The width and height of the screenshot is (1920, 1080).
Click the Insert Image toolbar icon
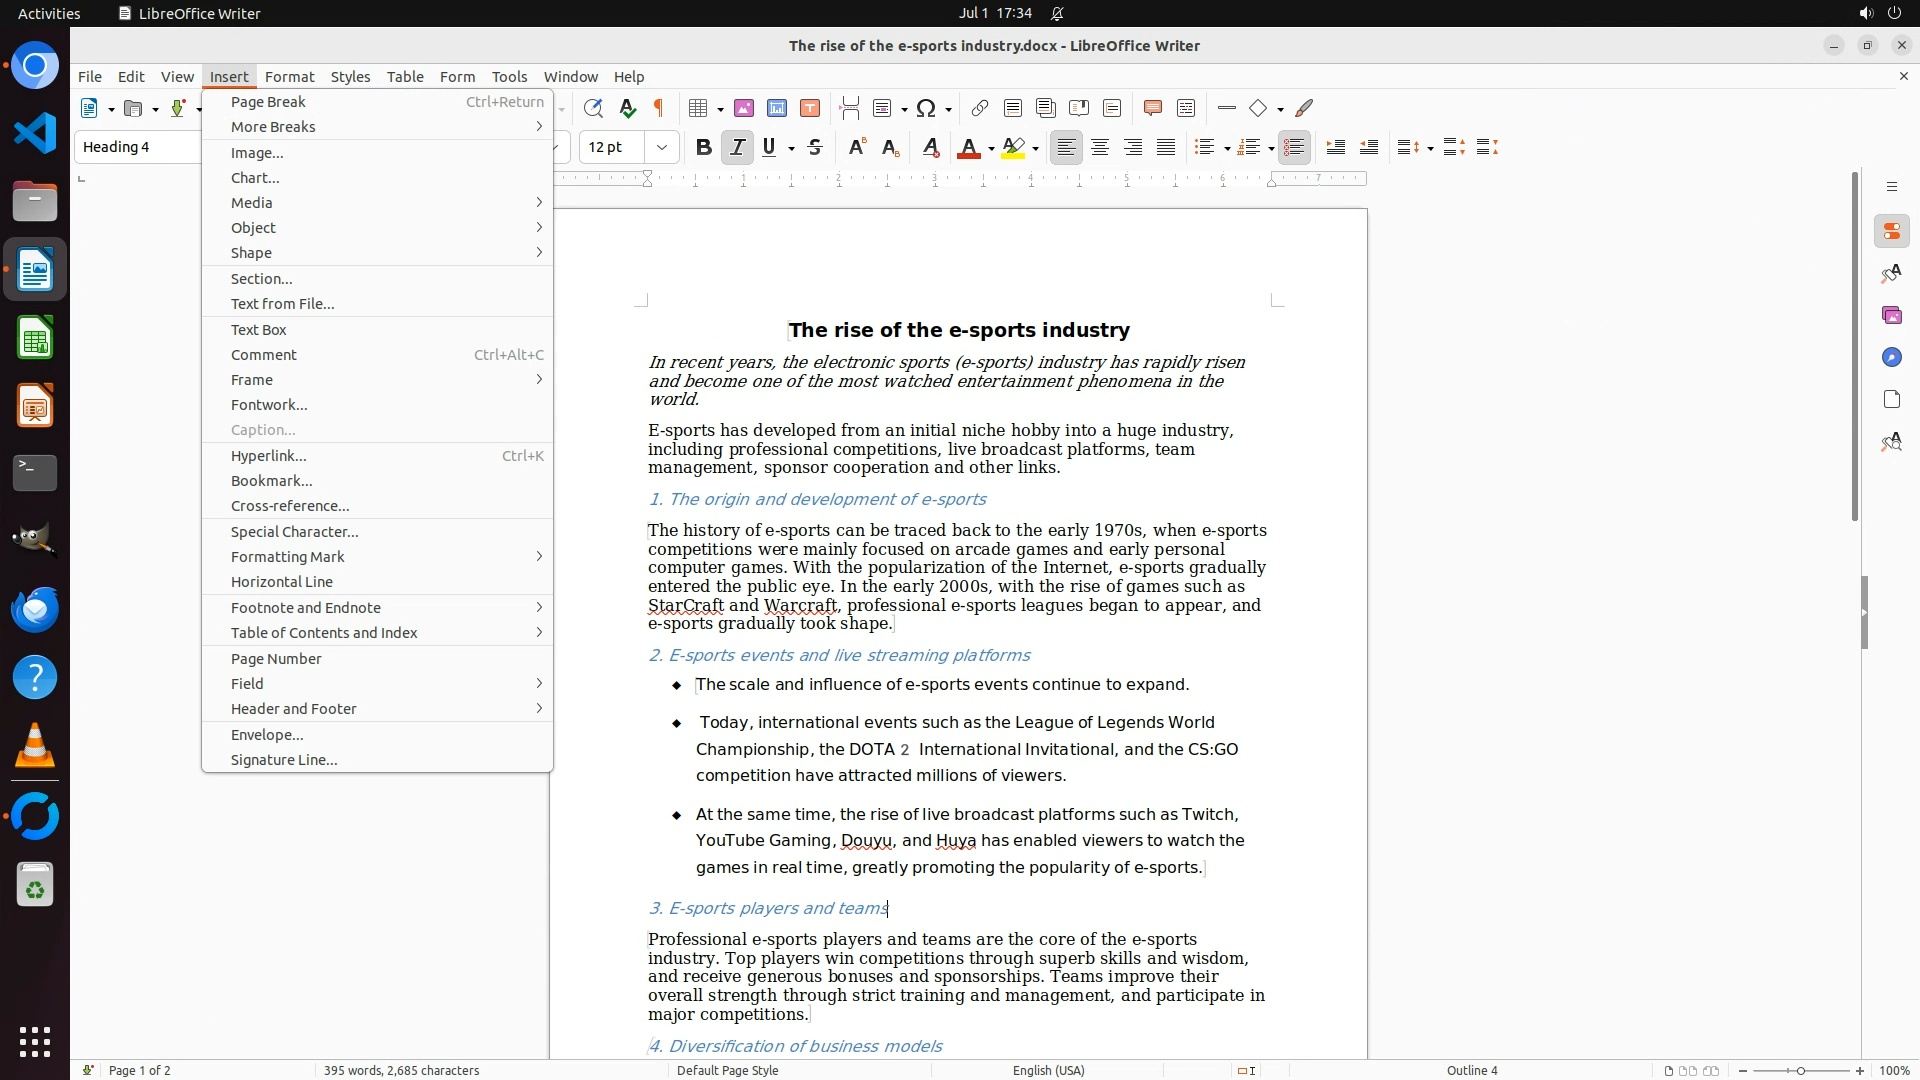click(744, 108)
